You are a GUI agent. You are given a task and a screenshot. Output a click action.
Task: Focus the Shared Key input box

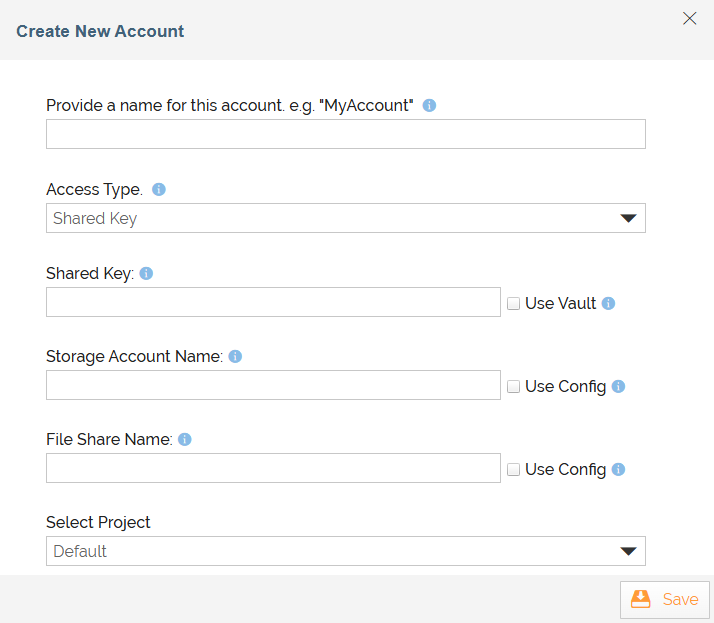tap(273, 302)
